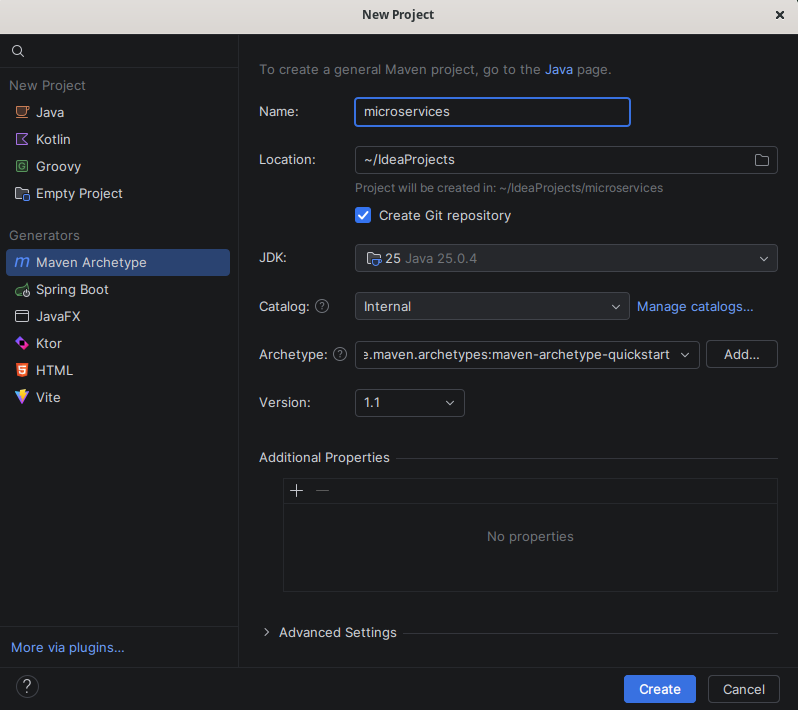This screenshot has width=798, height=710.
Task: Expand Advanced Settings section
Action: [x=266, y=632]
